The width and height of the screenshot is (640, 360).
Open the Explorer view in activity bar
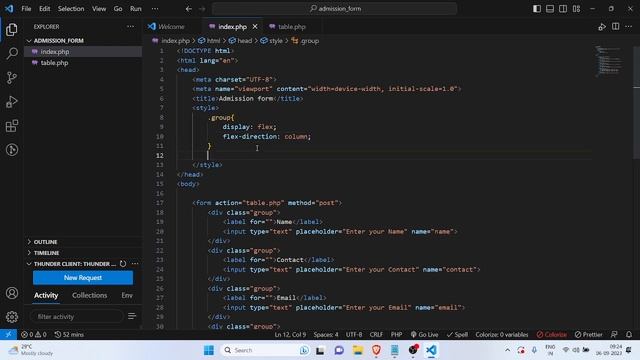point(12,29)
